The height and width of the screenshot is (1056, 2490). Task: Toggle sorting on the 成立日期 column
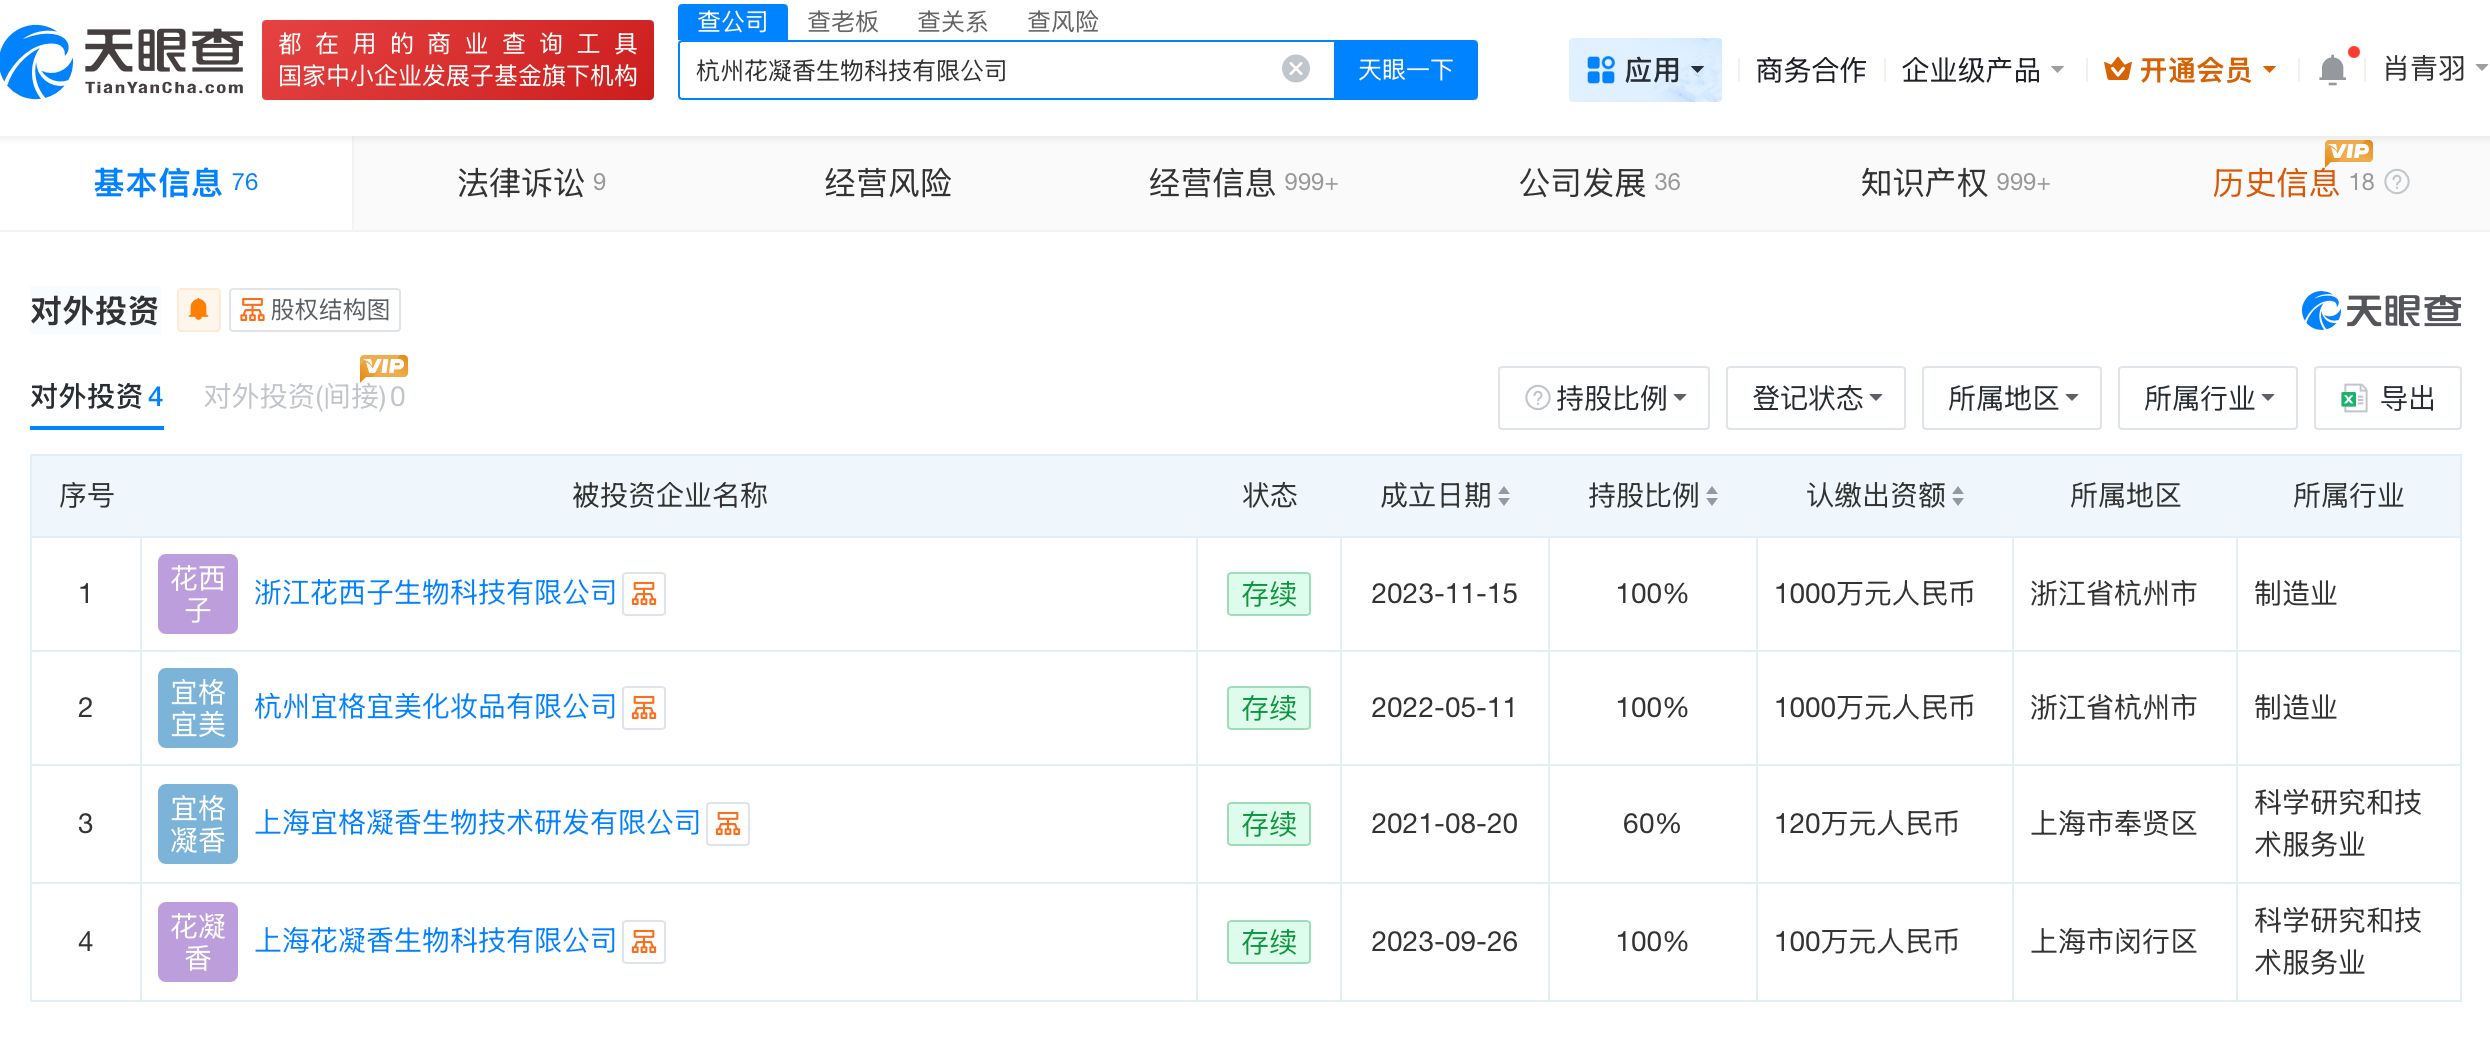(x=1505, y=495)
